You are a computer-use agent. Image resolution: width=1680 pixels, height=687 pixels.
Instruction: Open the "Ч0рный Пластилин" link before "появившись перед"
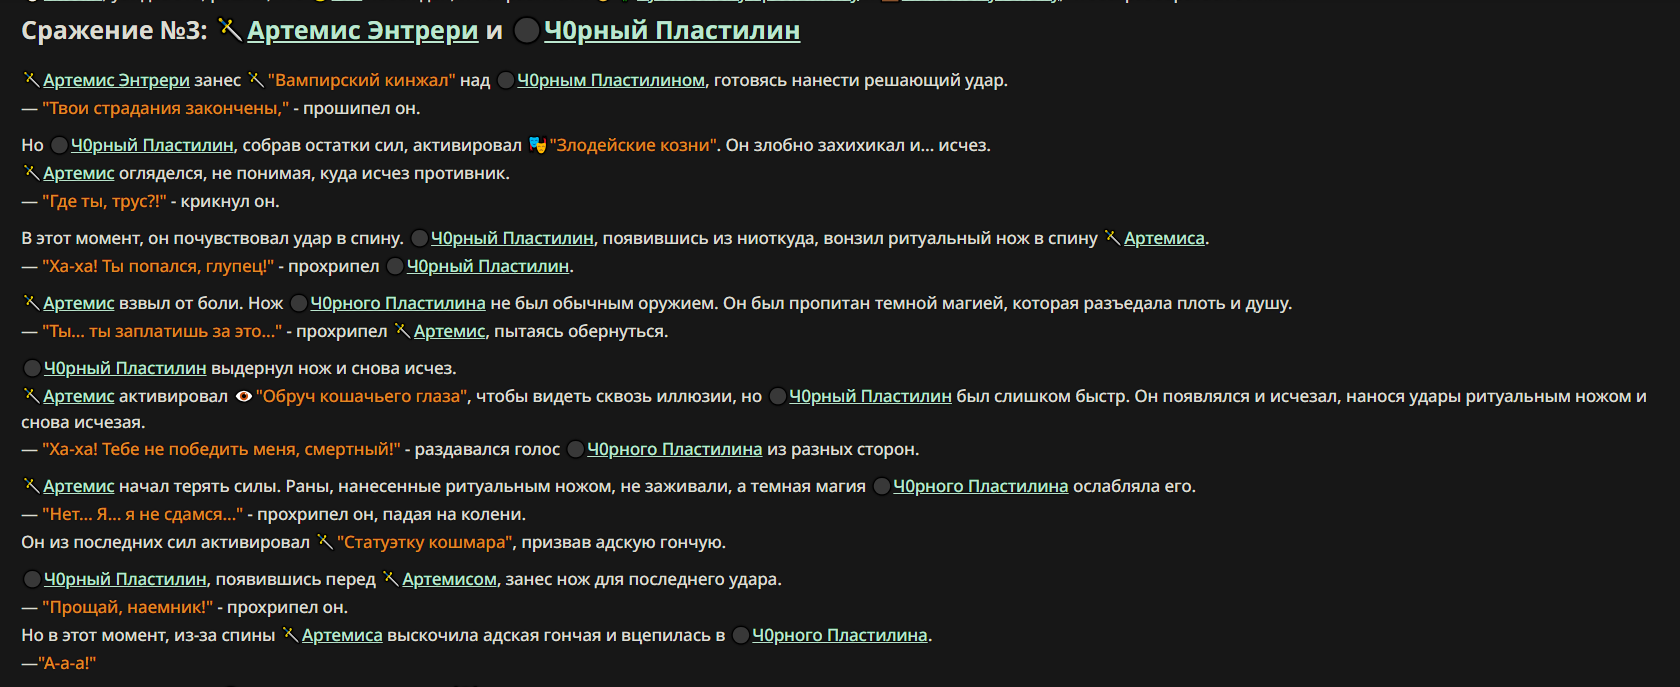pos(125,579)
